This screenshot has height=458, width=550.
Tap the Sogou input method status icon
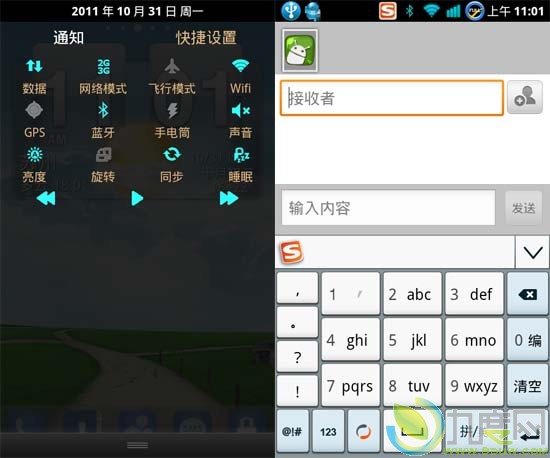click(388, 11)
